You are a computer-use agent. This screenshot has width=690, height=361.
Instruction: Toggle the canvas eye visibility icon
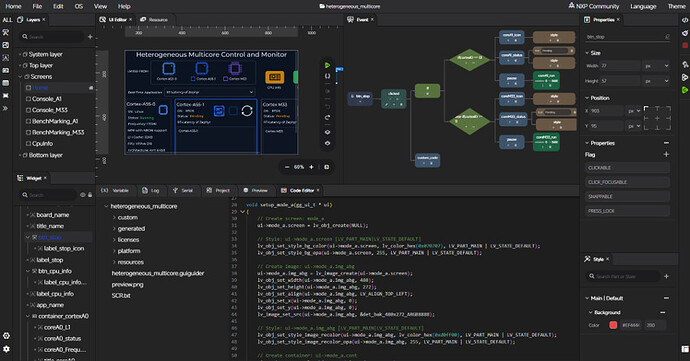coord(327,132)
